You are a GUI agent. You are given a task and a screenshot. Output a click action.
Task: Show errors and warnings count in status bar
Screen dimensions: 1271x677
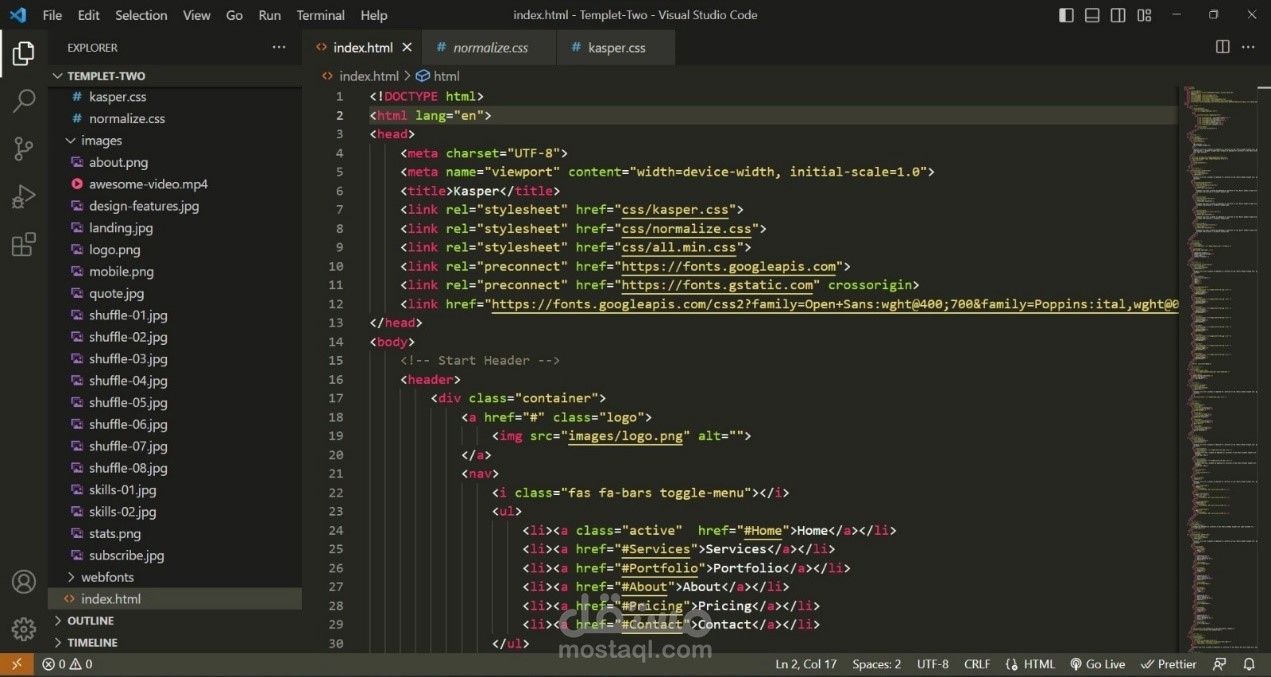click(x=67, y=664)
